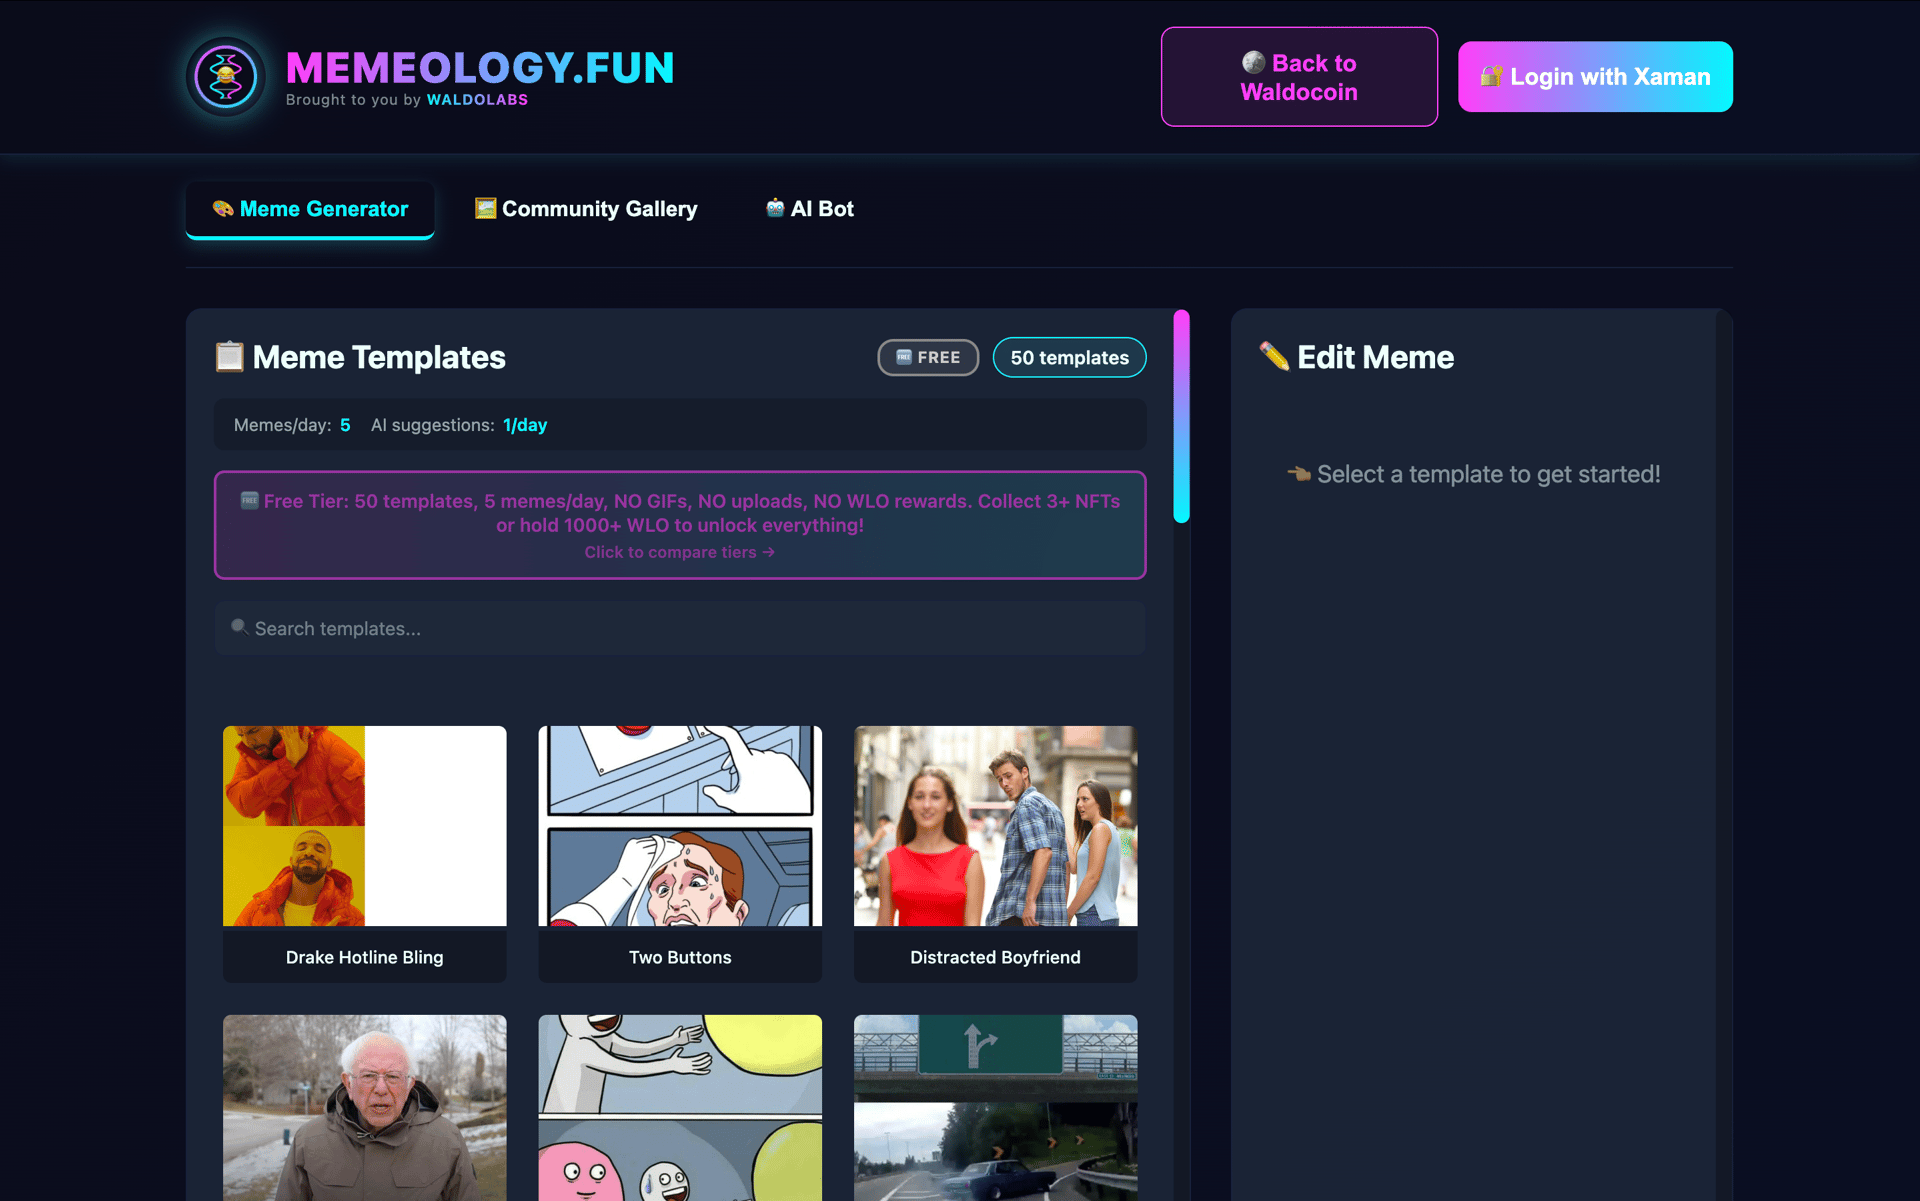Click the magnifier icon in search field
The height and width of the screenshot is (1201, 1920).
[x=239, y=627]
